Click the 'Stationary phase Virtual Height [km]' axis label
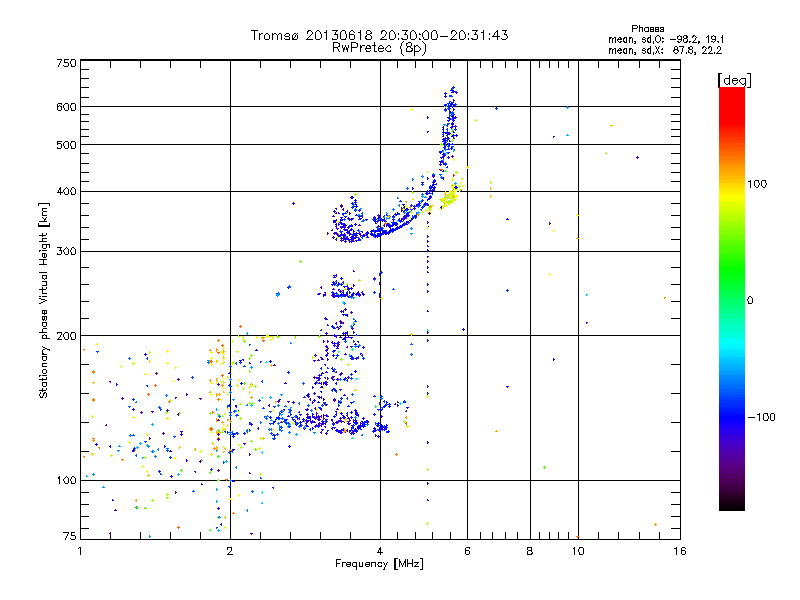This screenshot has height=600, width=800. [x=44, y=300]
